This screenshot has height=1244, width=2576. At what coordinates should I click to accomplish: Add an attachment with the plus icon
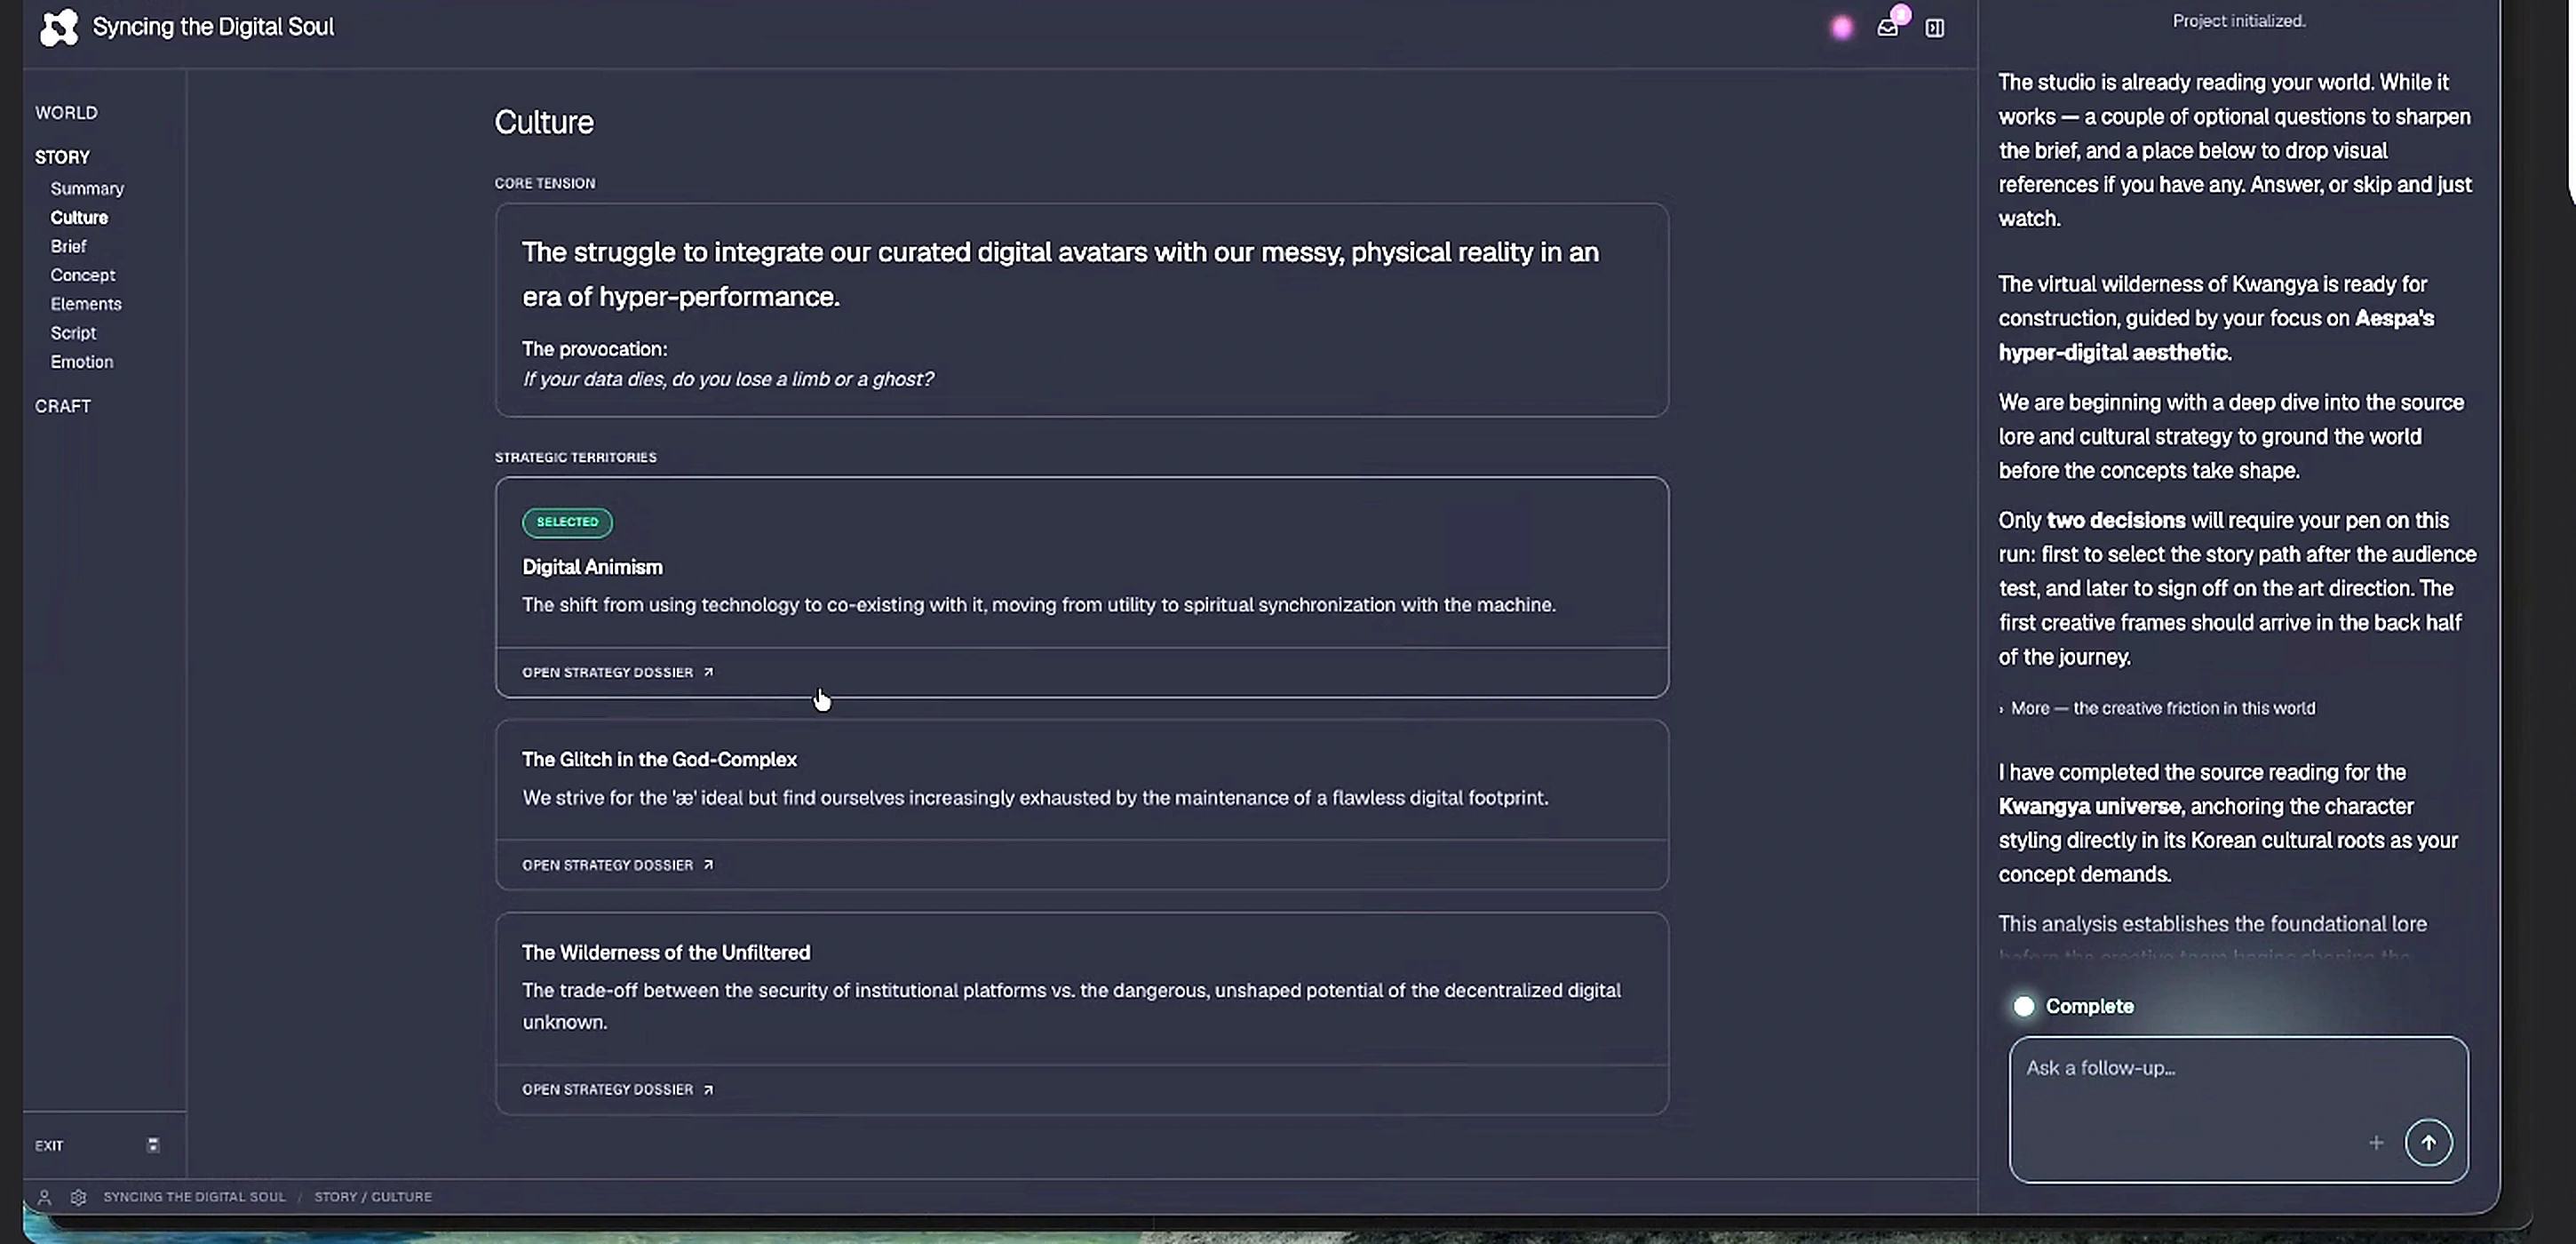coord(2376,1142)
